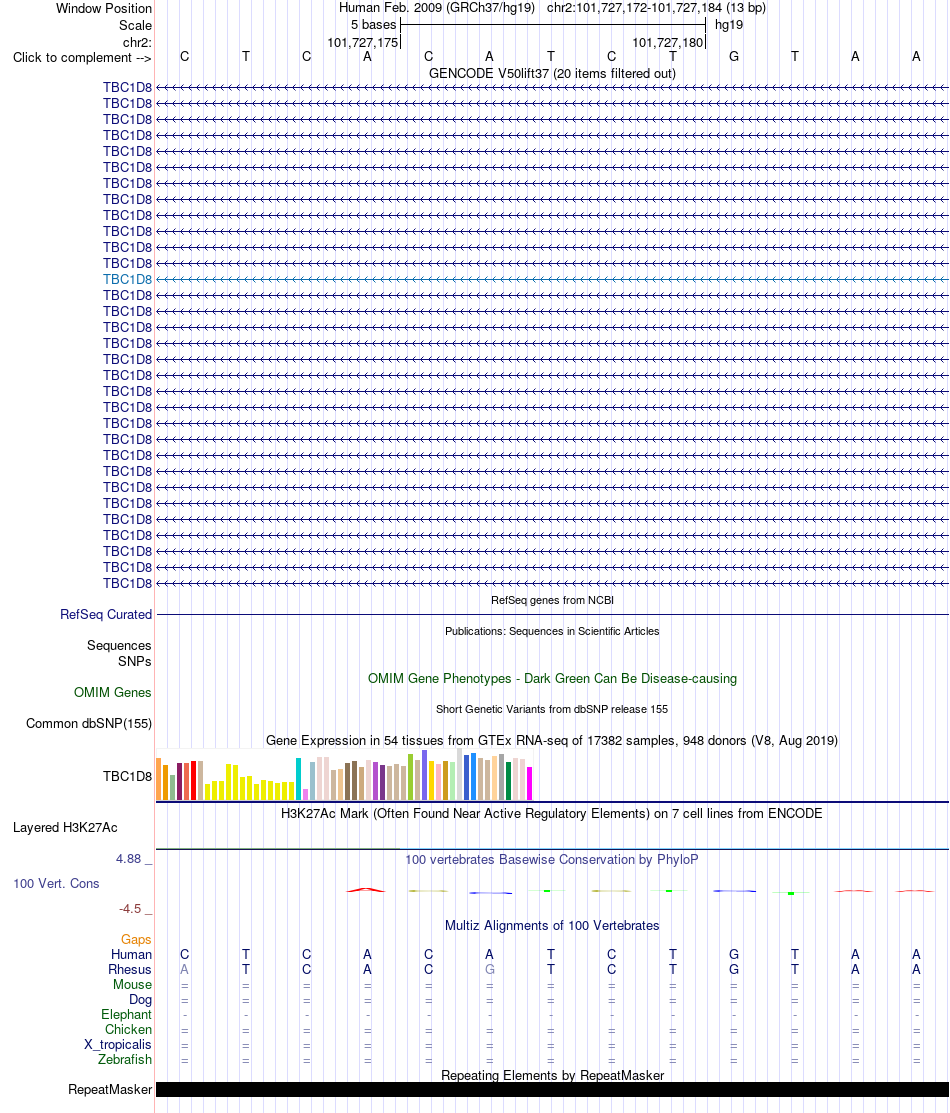Open '100 vertebrates Basewise Conservation by PhyloP' title
950x1113 pixels.
point(552,860)
